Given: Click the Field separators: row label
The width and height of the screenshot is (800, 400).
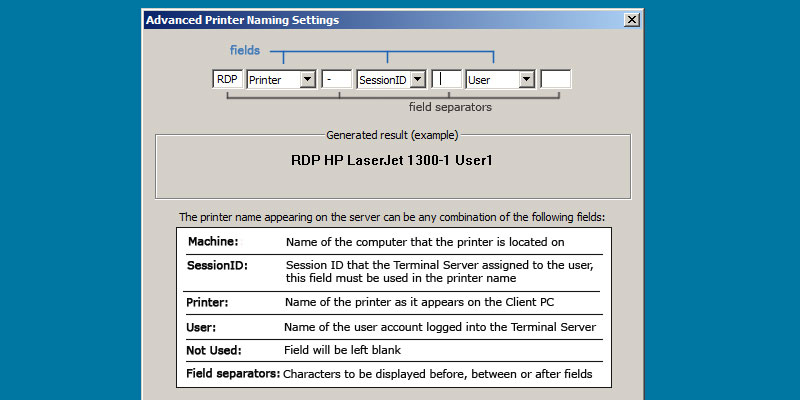Looking at the screenshot, I should point(233,374).
